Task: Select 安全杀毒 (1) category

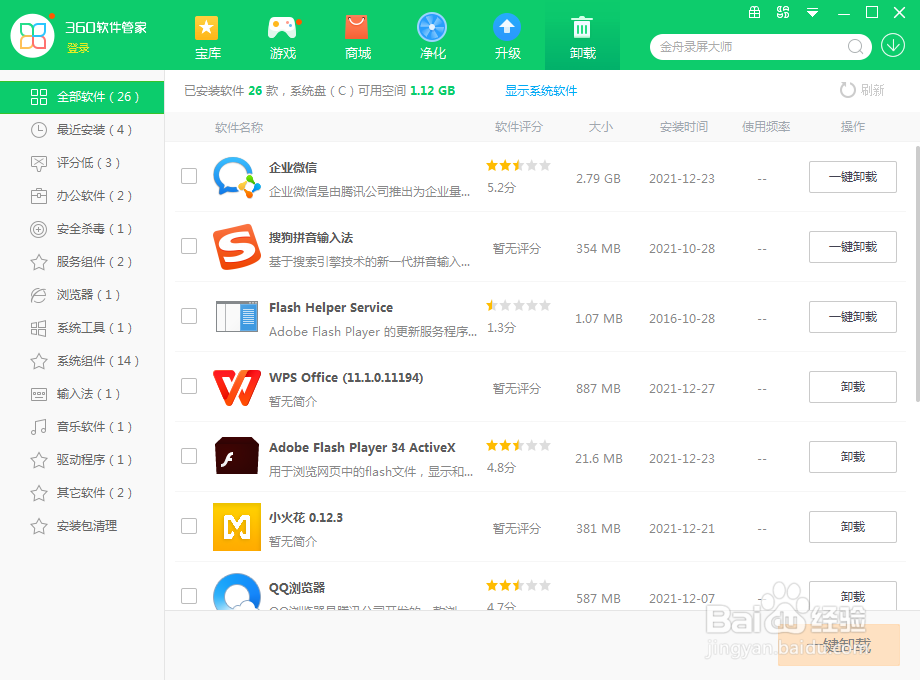Action: (82, 229)
